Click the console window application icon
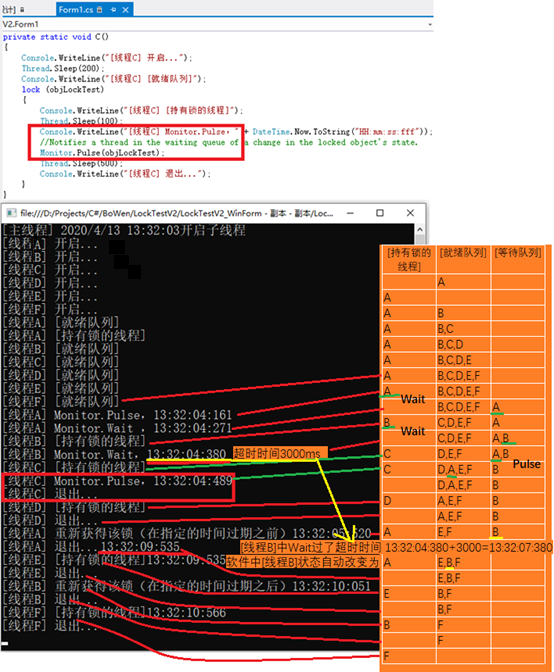 click(x=11, y=213)
